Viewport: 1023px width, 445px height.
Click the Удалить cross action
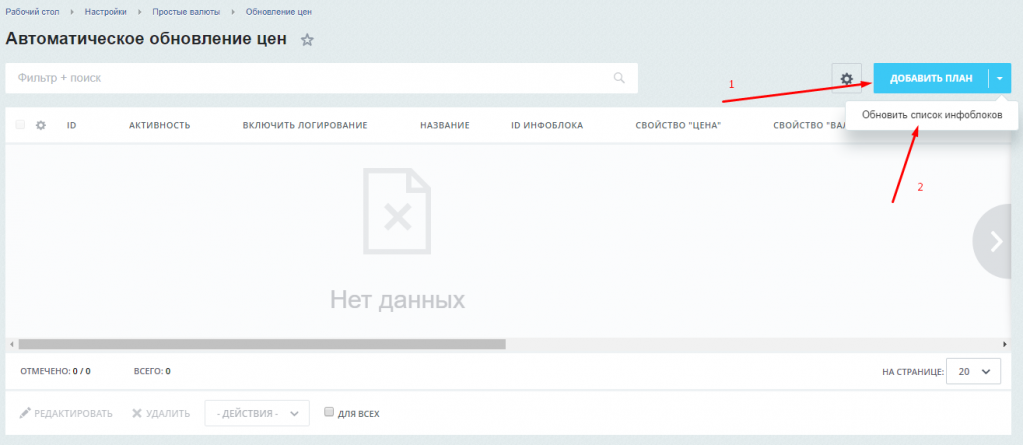pyautogui.click(x=161, y=414)
